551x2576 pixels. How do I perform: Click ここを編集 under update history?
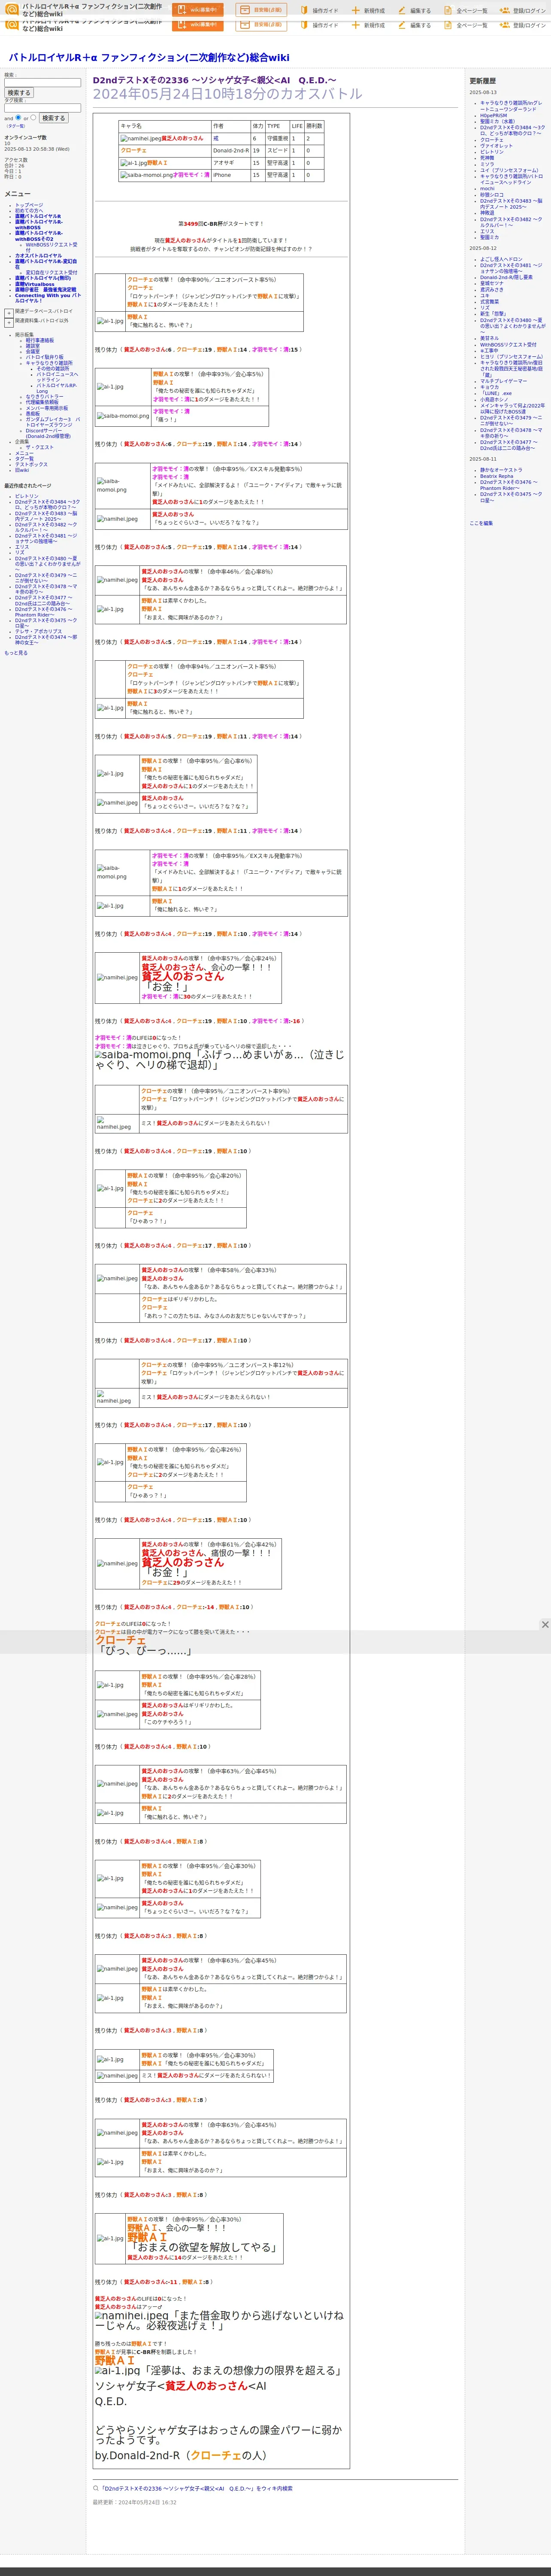tap(481, 523)
